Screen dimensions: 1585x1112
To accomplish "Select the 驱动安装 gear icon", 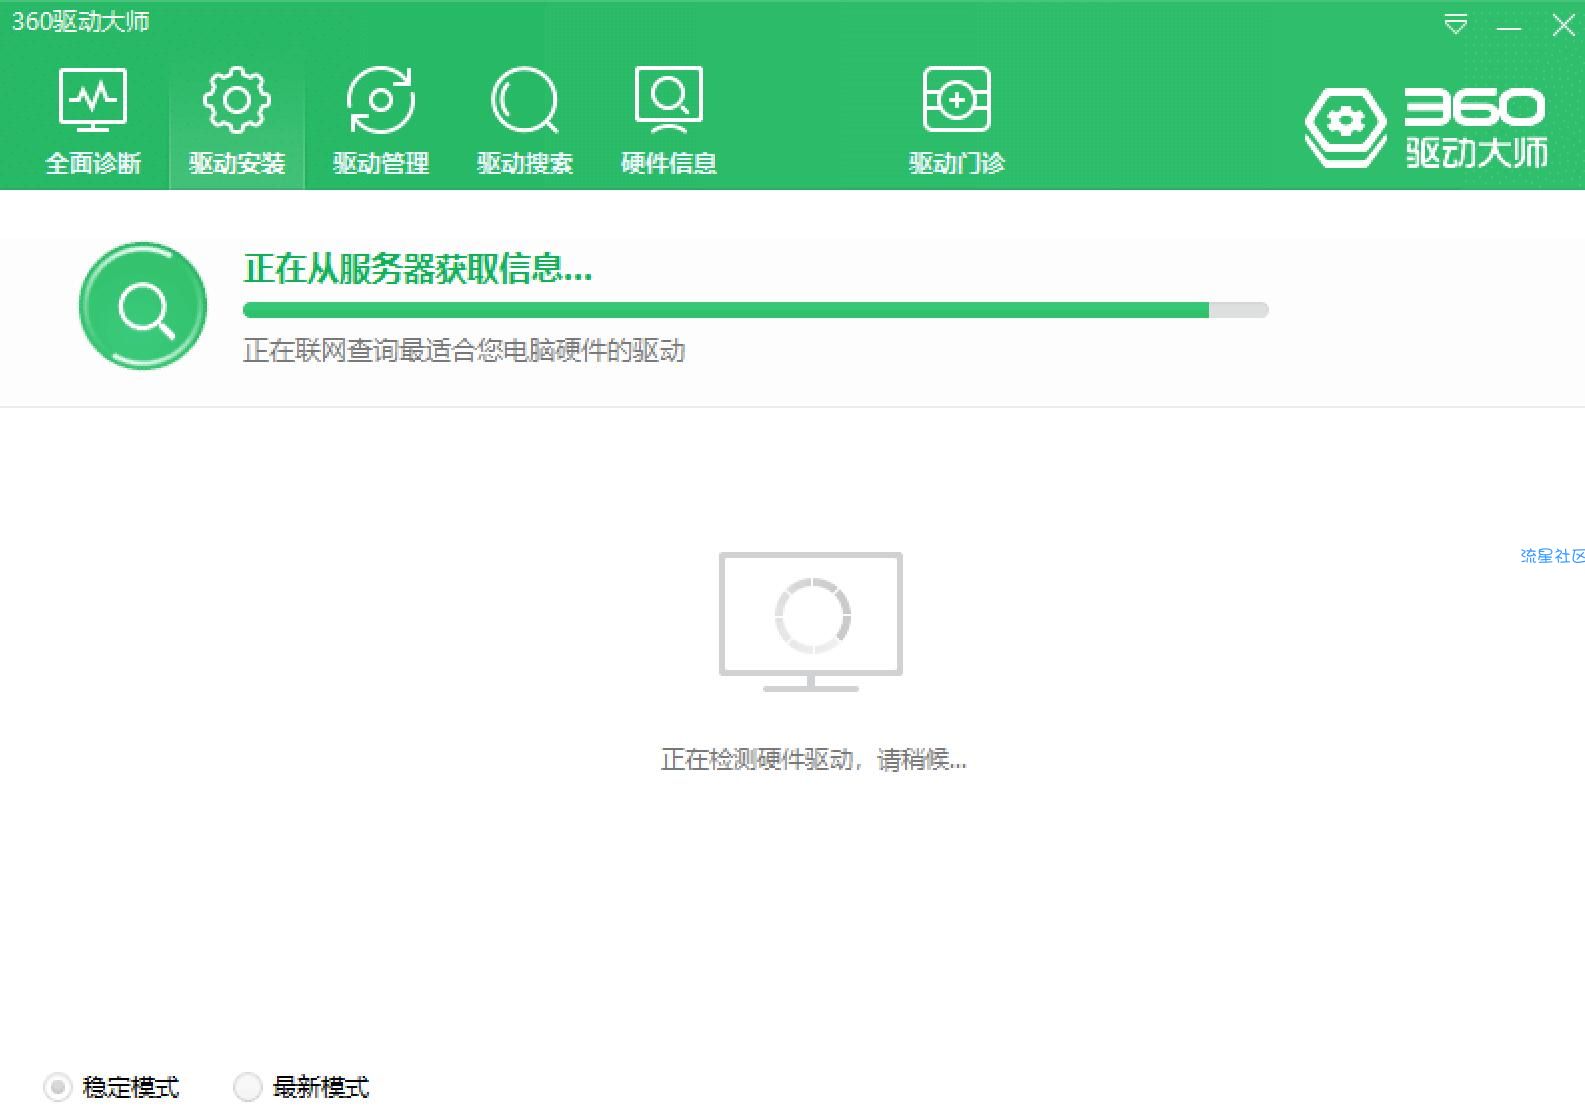I will point(237,101).
